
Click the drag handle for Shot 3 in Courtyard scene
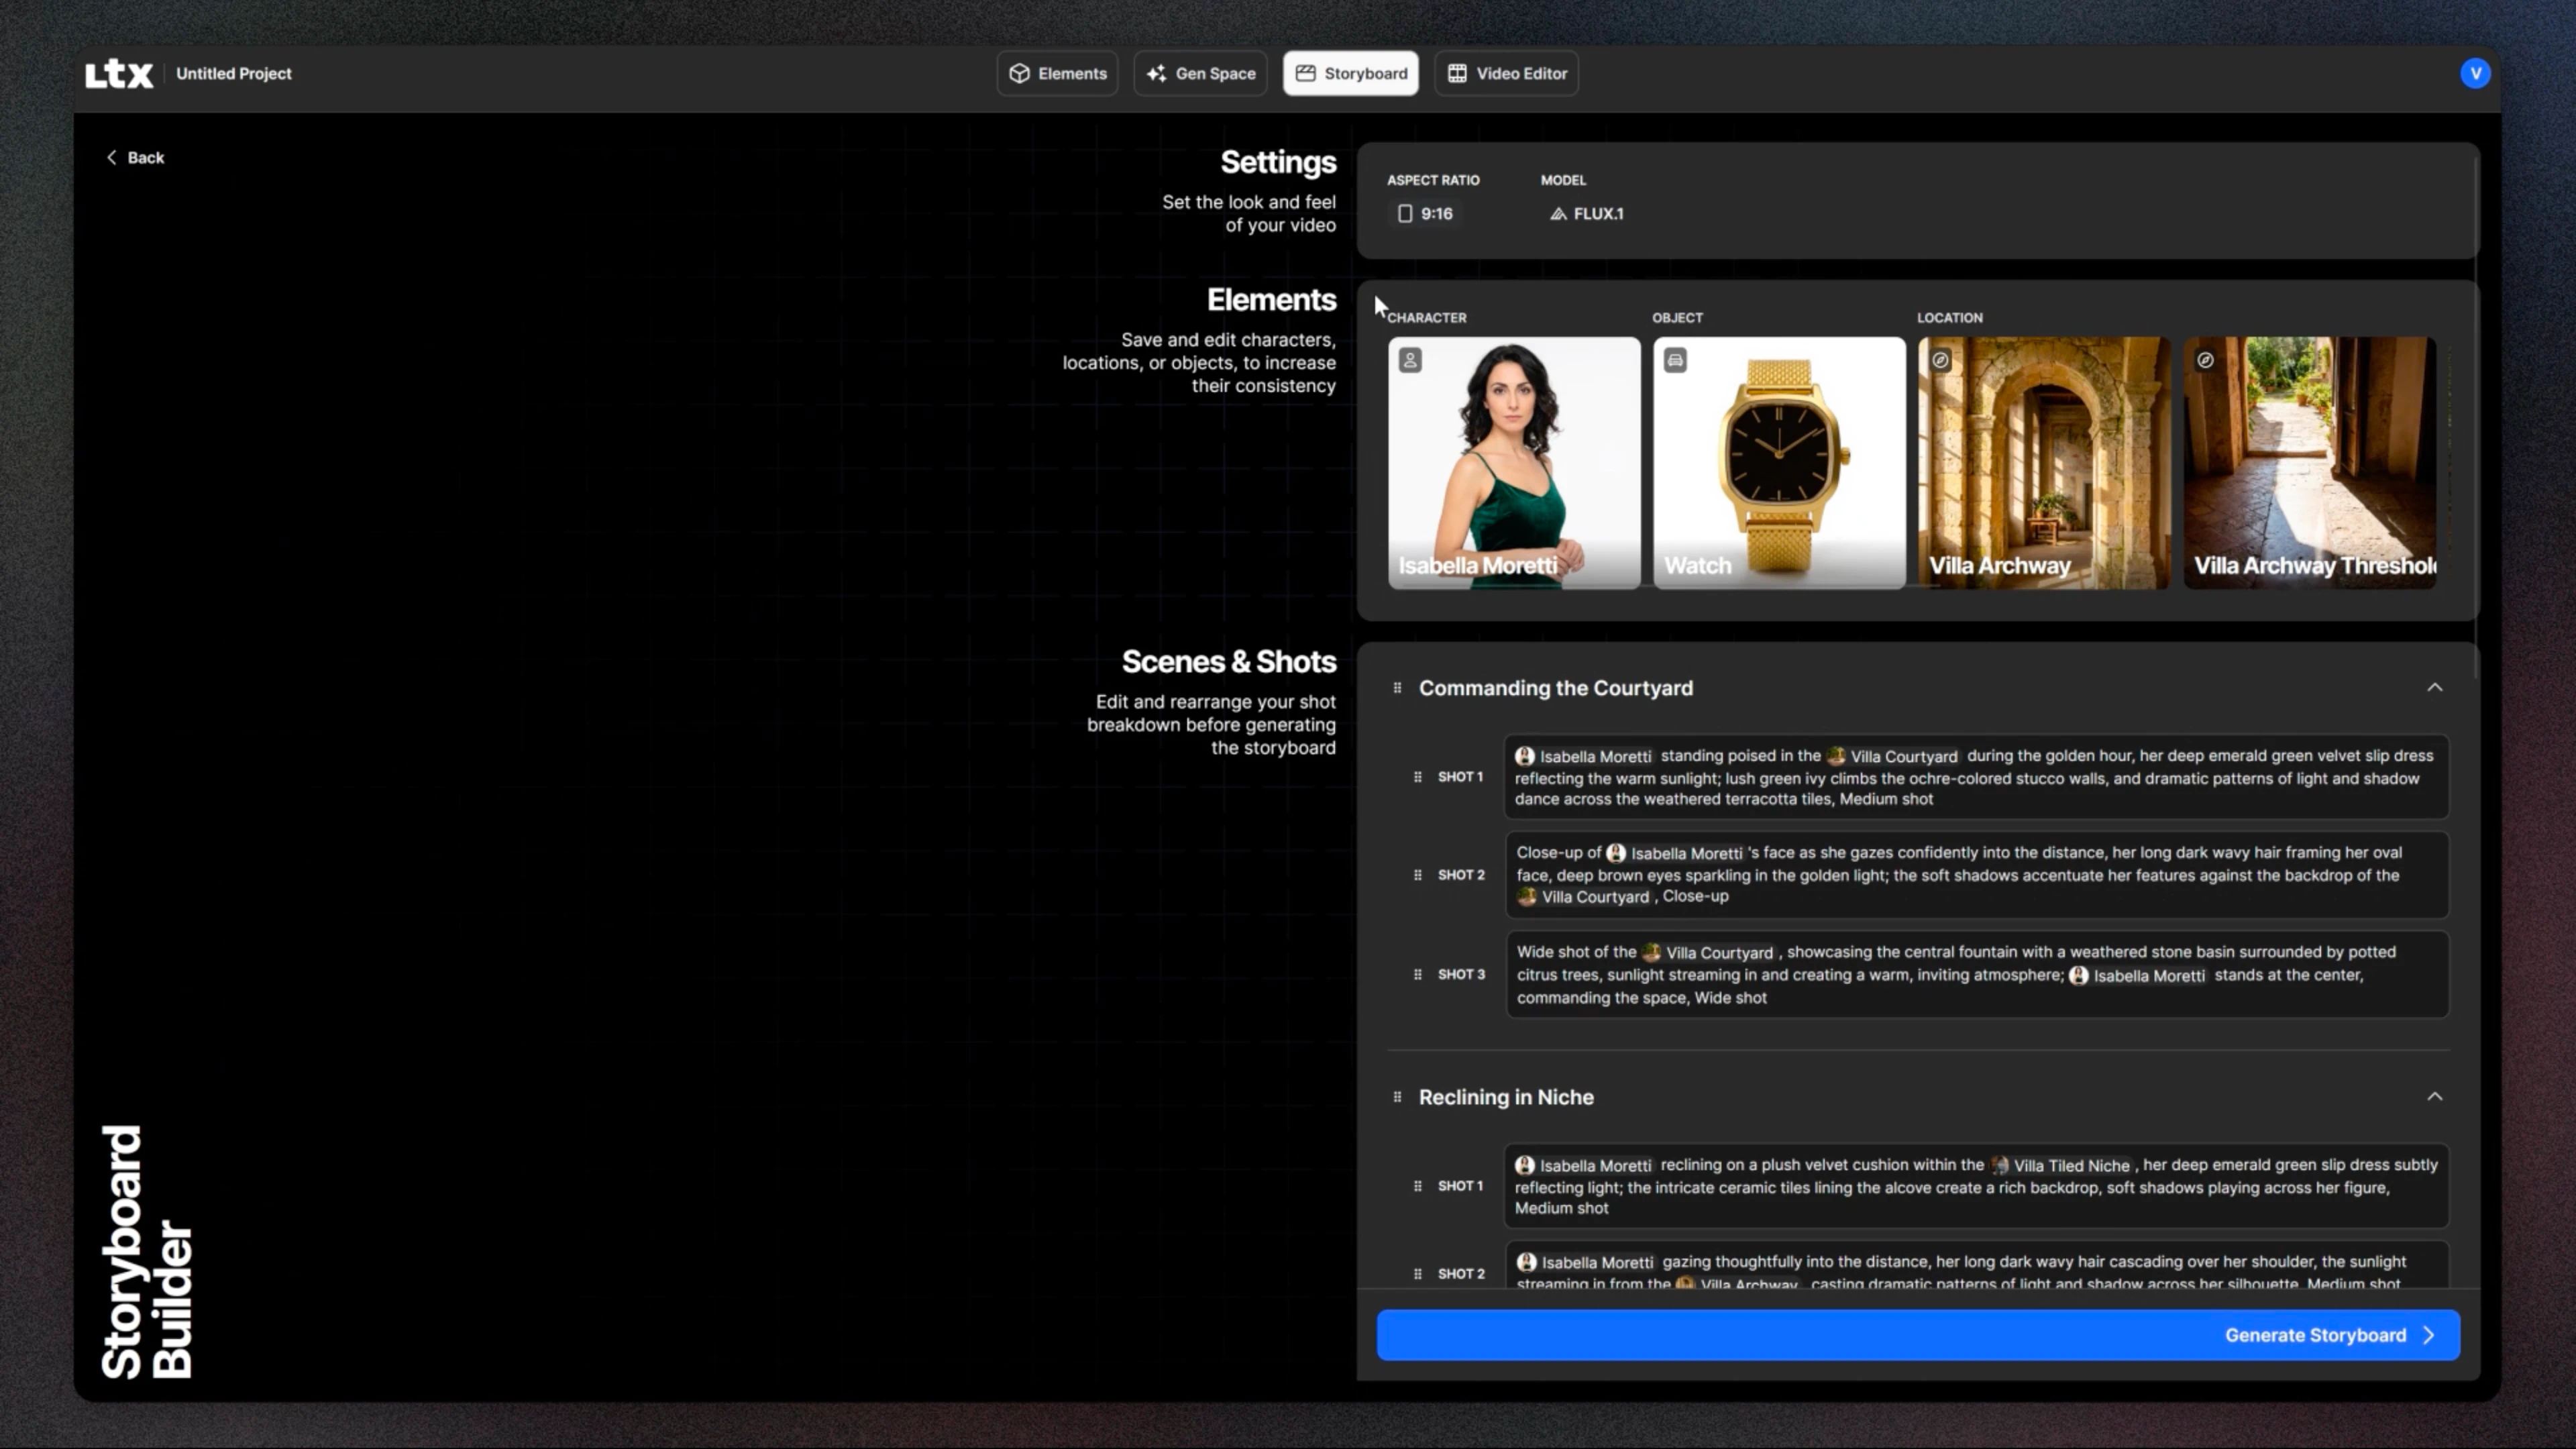coord(1417,974)
